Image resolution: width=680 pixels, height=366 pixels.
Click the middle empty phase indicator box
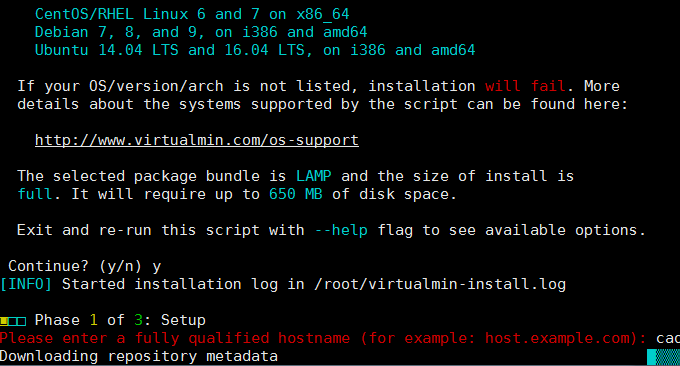point(13,321)
